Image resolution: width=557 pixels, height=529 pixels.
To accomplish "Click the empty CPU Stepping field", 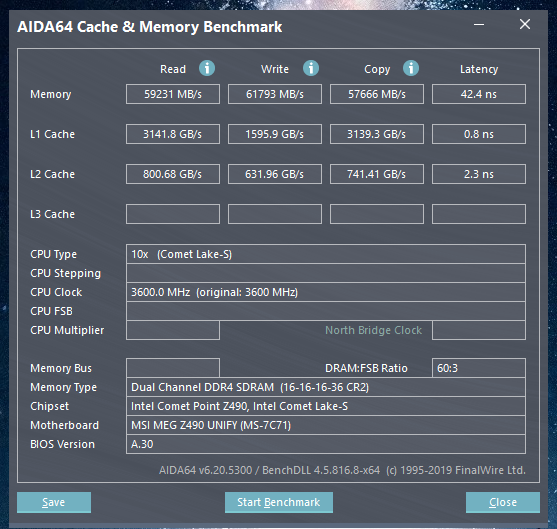I will tap(326, 273).
